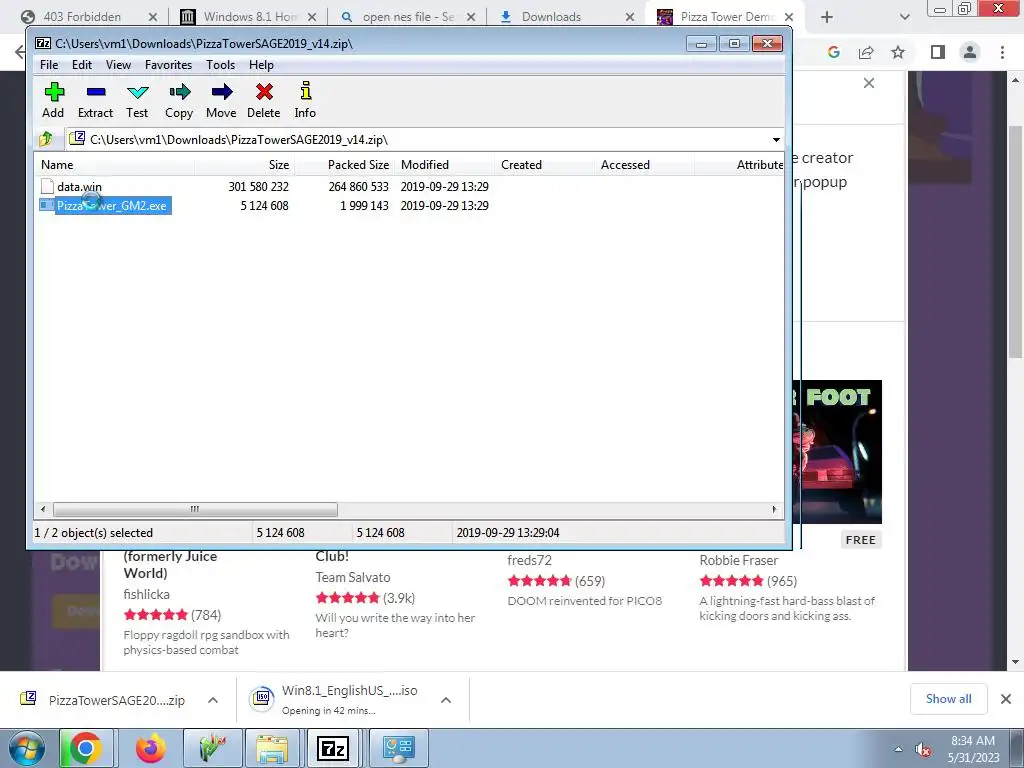This screenshot has width=1024, height=768.
Task: Open the File menu in 7-Zip
Action: (x=49, y=65)
